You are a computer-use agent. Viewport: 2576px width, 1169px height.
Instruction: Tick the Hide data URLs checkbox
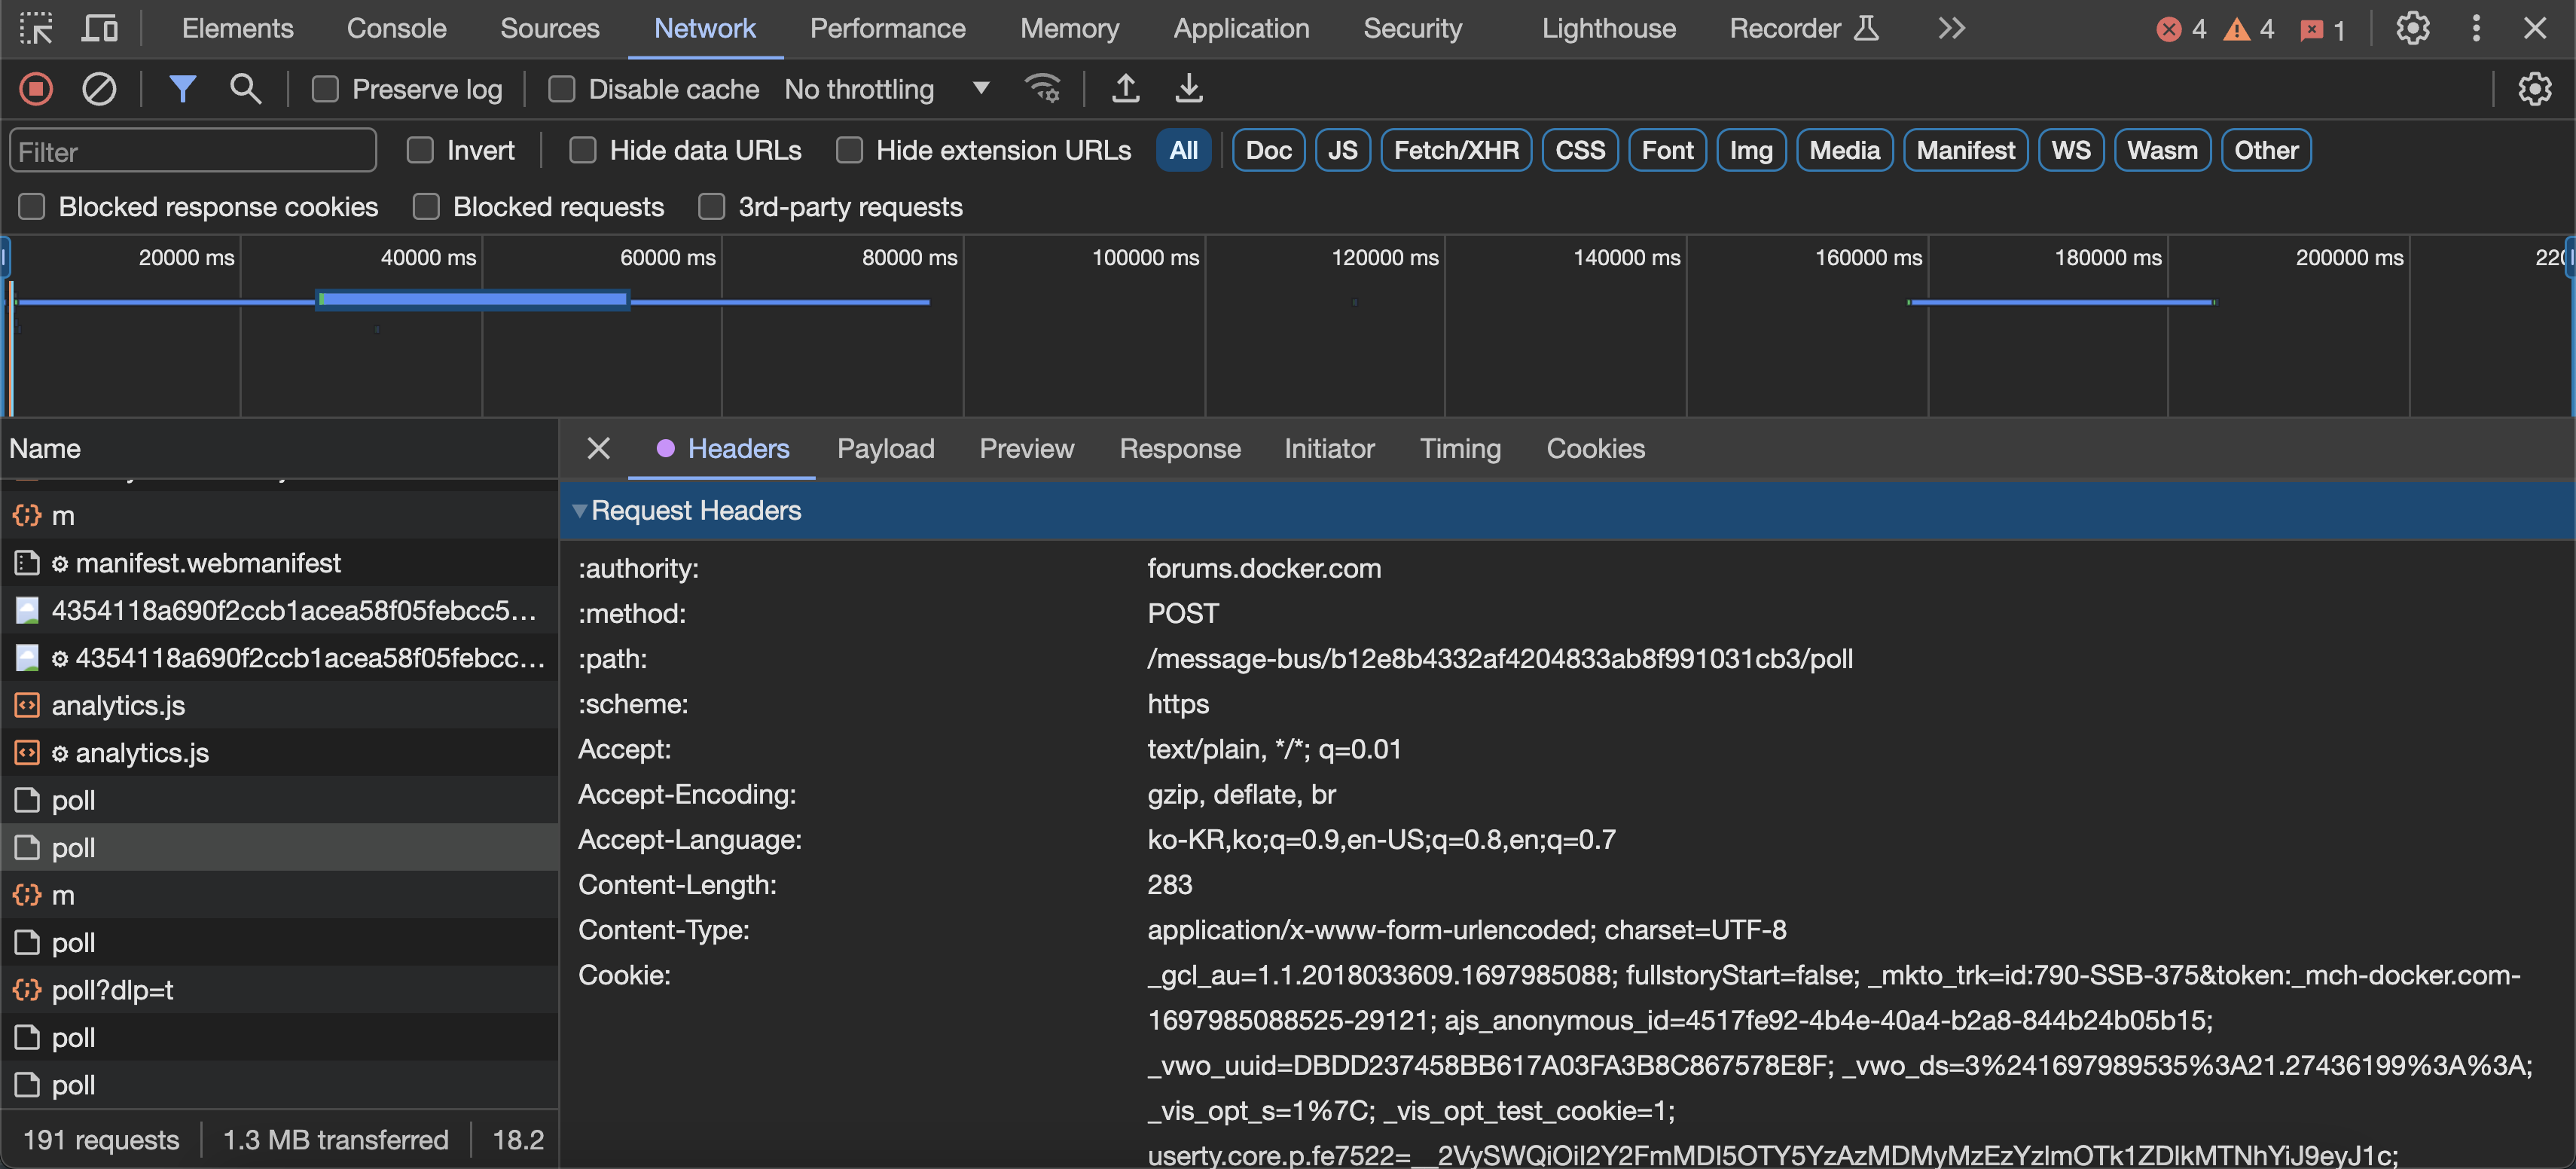(x=583, y=150)
